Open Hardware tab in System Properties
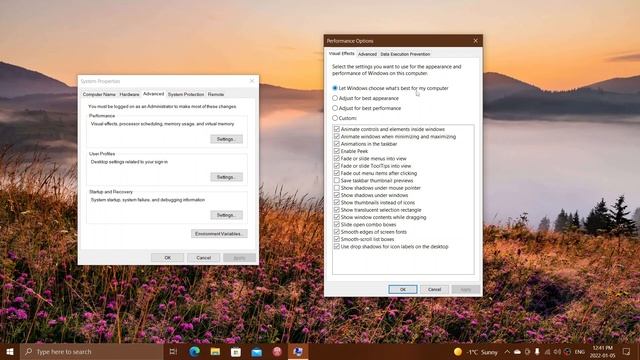Screen dimensions: 640x360 [129, 94]
